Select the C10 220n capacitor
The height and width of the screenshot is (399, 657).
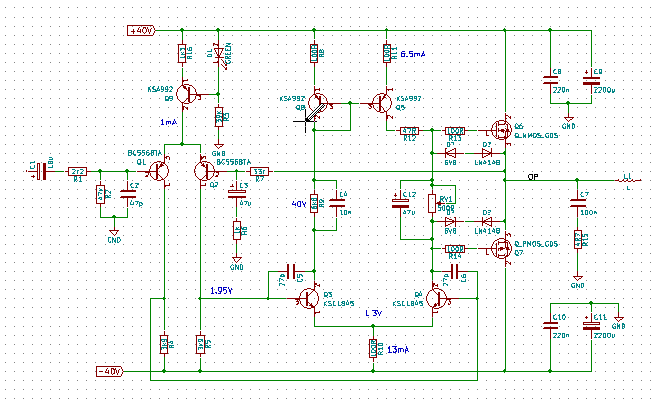point(550,326)
